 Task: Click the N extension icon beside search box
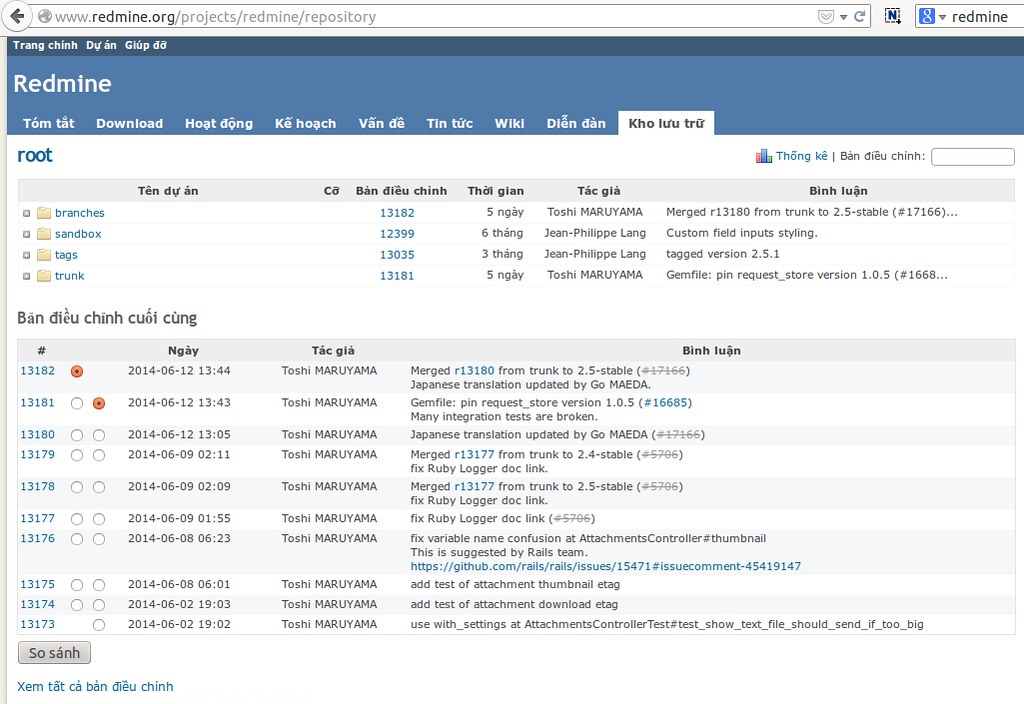click(x=893, y=16)
